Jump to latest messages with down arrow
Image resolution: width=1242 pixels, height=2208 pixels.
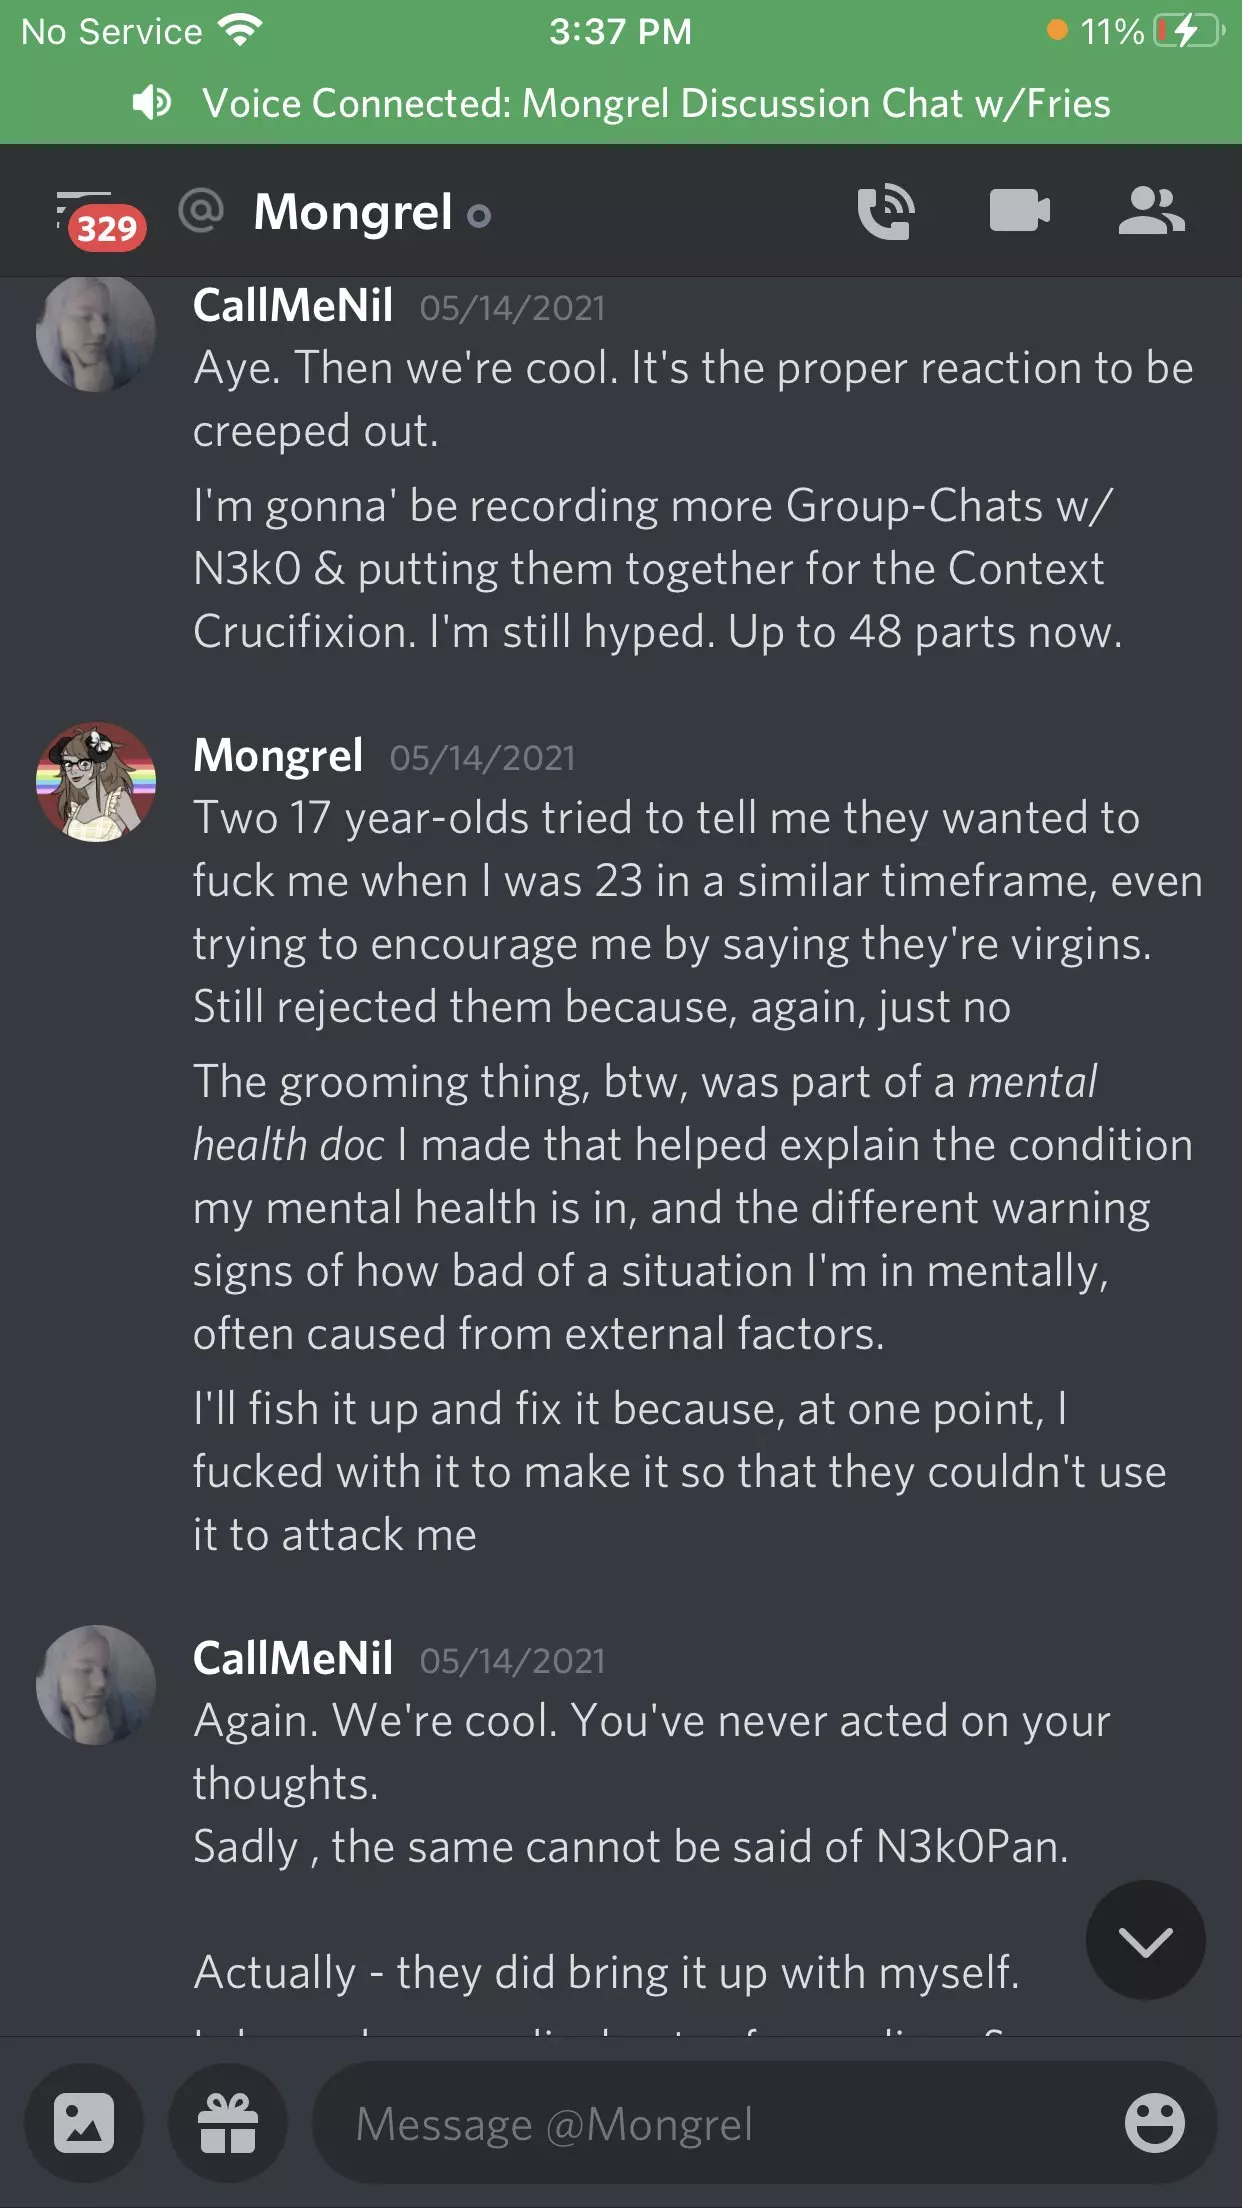click(x=1145, y=1940)
